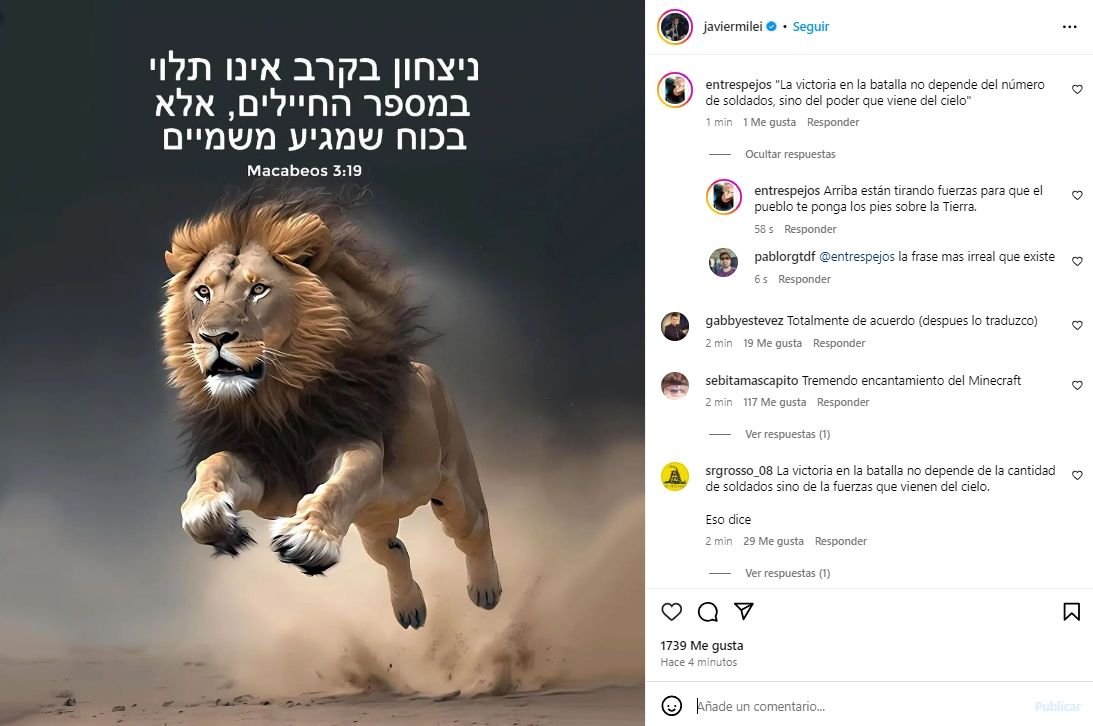The image size is (1093, 726).
Task: Like the post with the heart icon
Action: pyautogui.click(x=671, y=612)
